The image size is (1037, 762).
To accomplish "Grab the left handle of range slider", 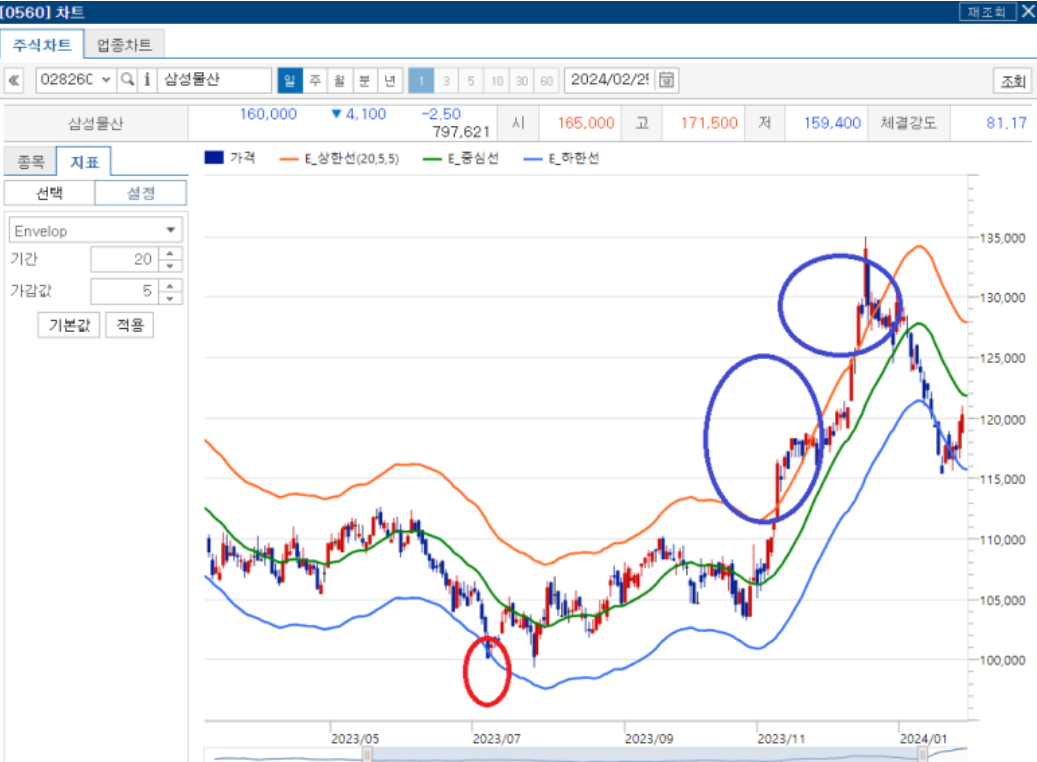I will [x=366, y=753].
